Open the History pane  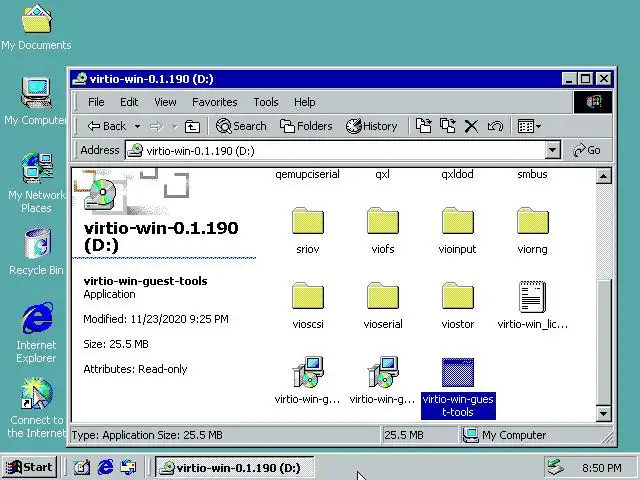point(371,126)
